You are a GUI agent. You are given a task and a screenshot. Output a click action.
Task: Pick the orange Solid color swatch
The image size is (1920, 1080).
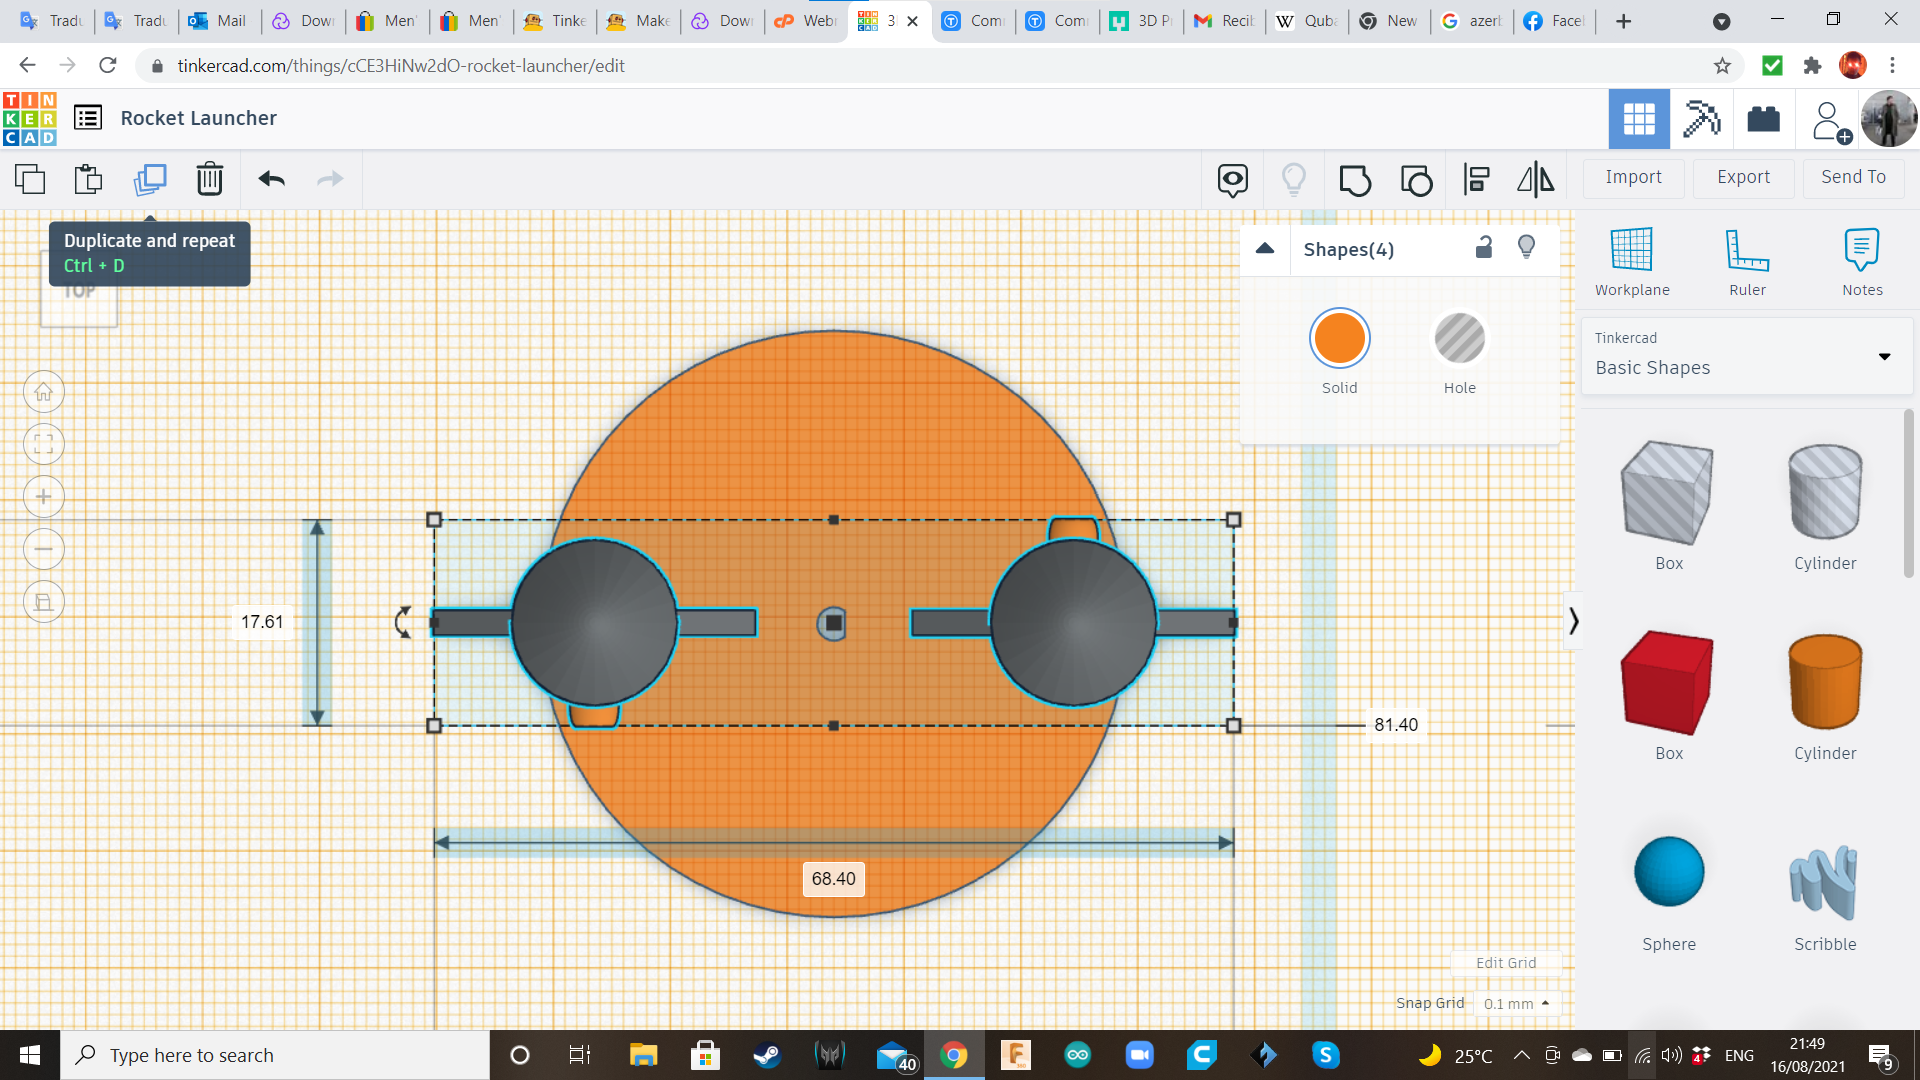click(1339, 340)
